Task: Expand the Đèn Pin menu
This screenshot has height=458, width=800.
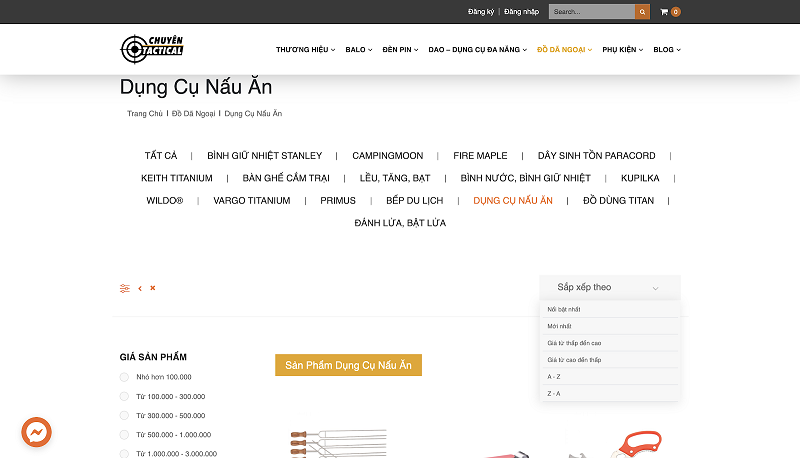Action: click(x=400, y=49)
